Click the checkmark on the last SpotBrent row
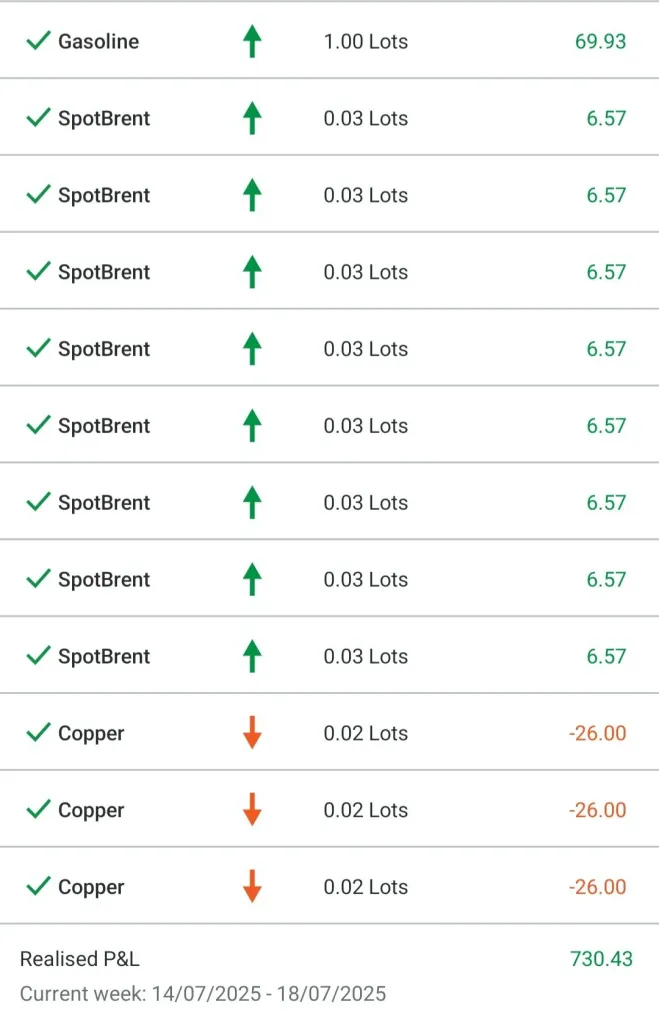 38,657
